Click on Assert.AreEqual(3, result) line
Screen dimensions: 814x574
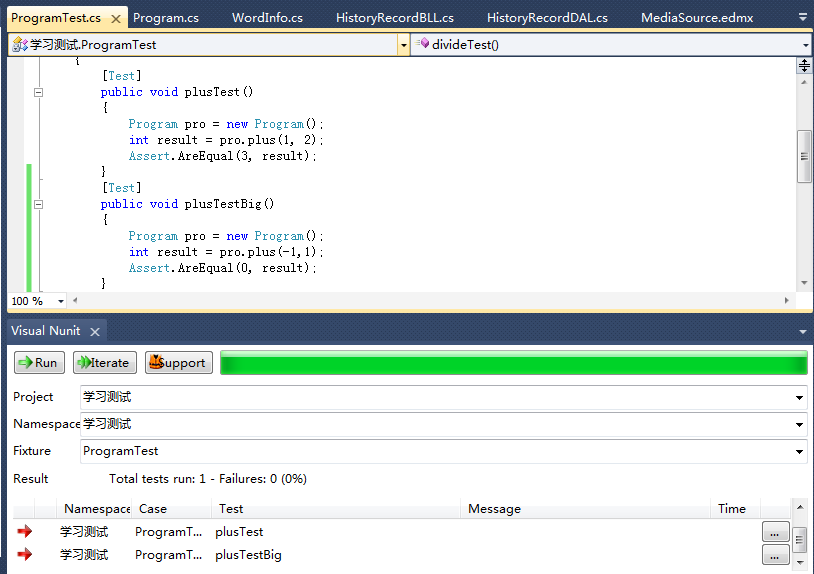tap(222, 156)
